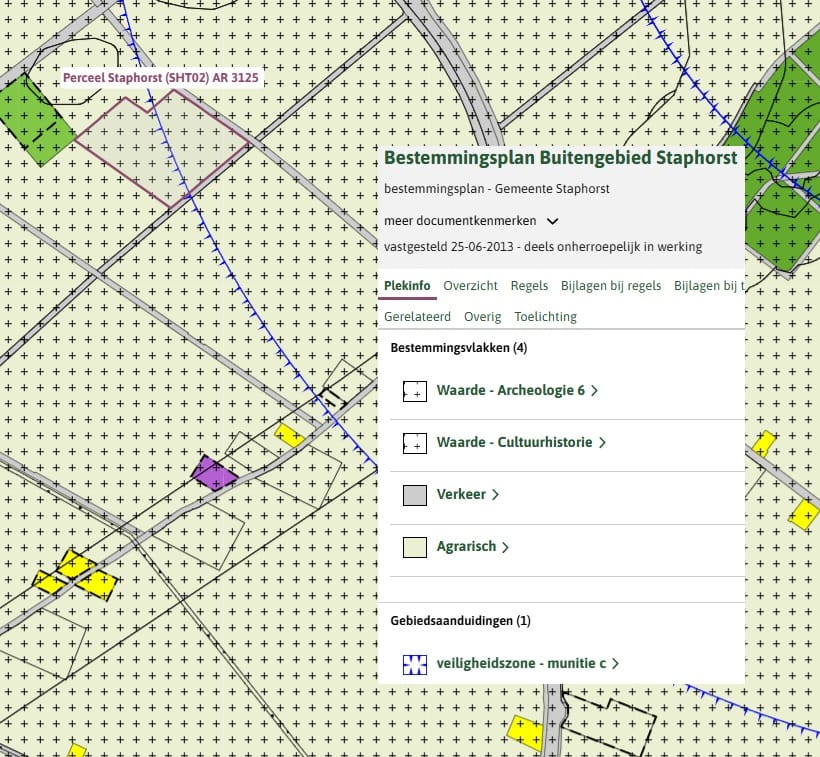Image resolution: width=820 pixels, height=757 pixels.
Task: Open the Verkeer zoning details
Action: pos(467,495)
